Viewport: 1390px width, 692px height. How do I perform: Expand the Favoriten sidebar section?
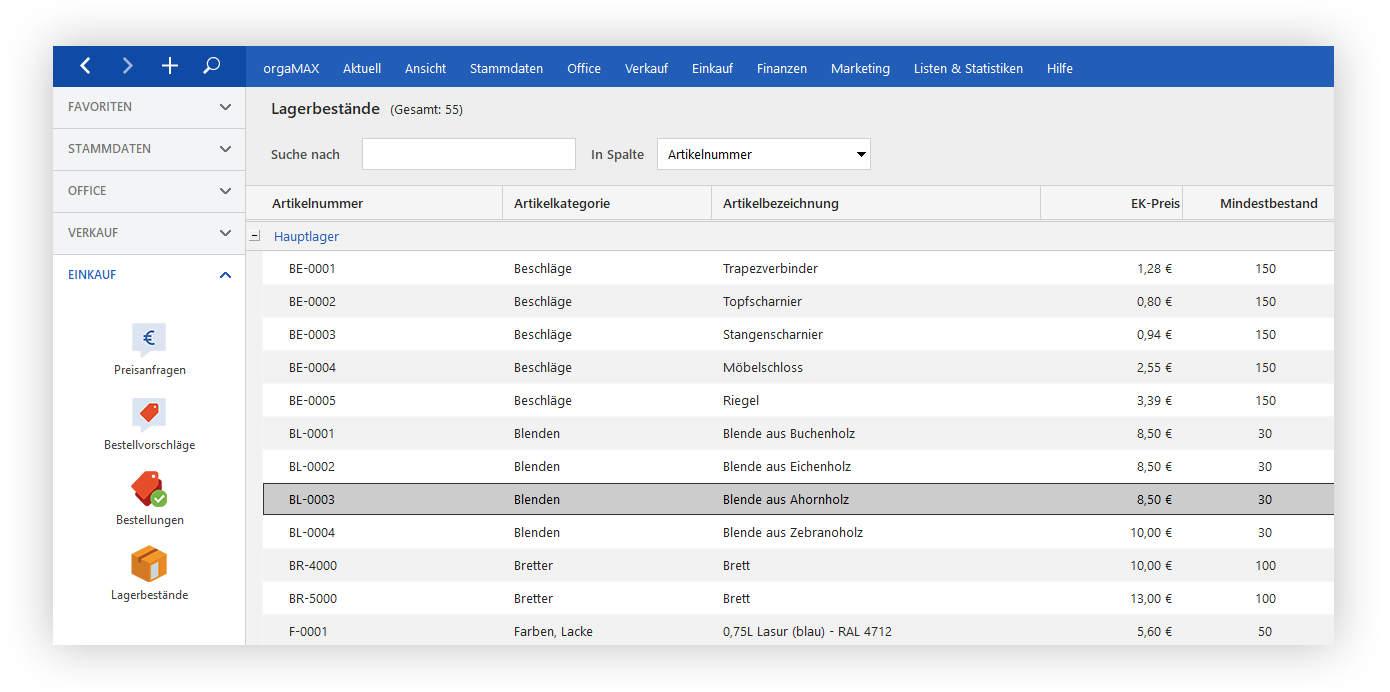coord(149,107)
